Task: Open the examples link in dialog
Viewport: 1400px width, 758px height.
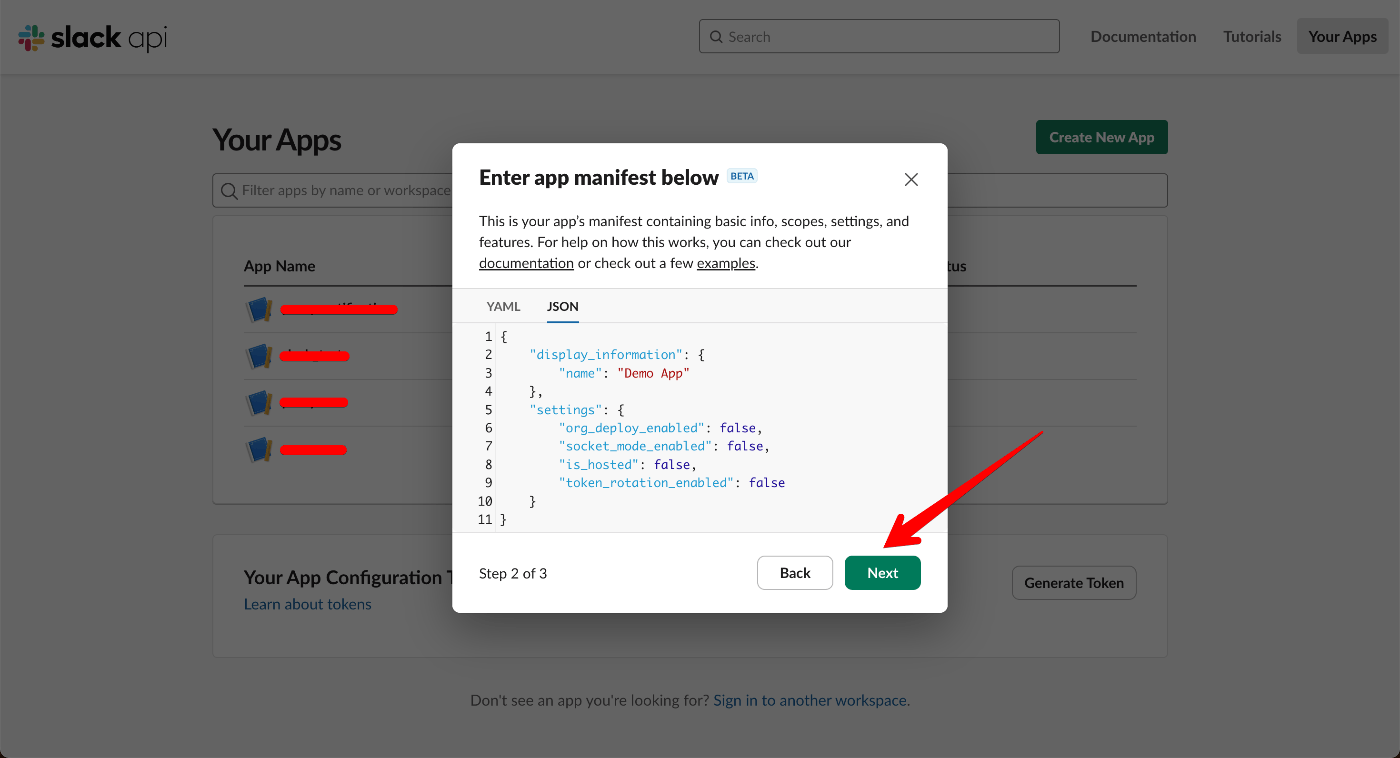Action: pyautogui.click(x=726, y=263)
